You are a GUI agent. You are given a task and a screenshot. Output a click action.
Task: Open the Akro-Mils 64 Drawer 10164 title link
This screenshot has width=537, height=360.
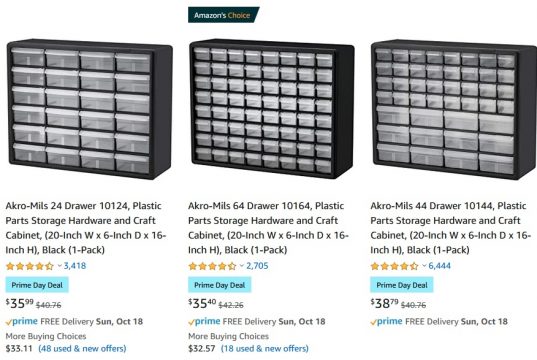pyautogui.click(x=268, y=228)
